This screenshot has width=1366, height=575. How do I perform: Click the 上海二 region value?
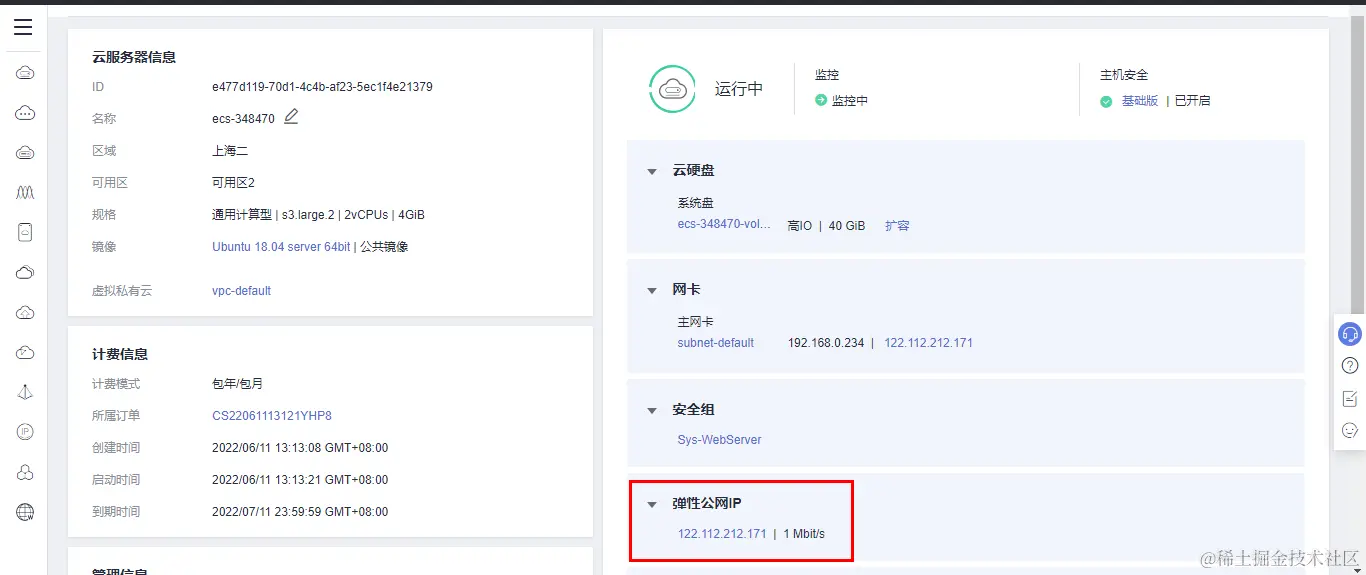click(x=230, y=151)
